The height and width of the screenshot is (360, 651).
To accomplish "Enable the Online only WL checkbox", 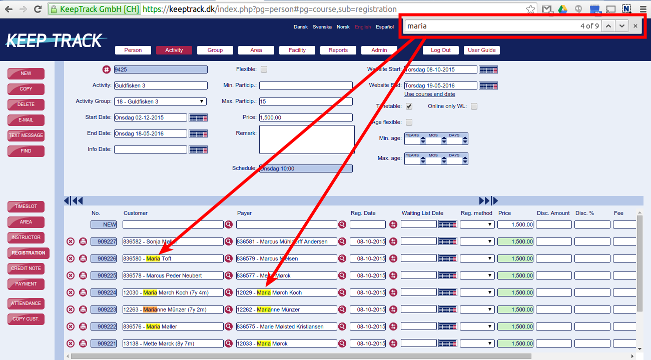I will [474, 106].
